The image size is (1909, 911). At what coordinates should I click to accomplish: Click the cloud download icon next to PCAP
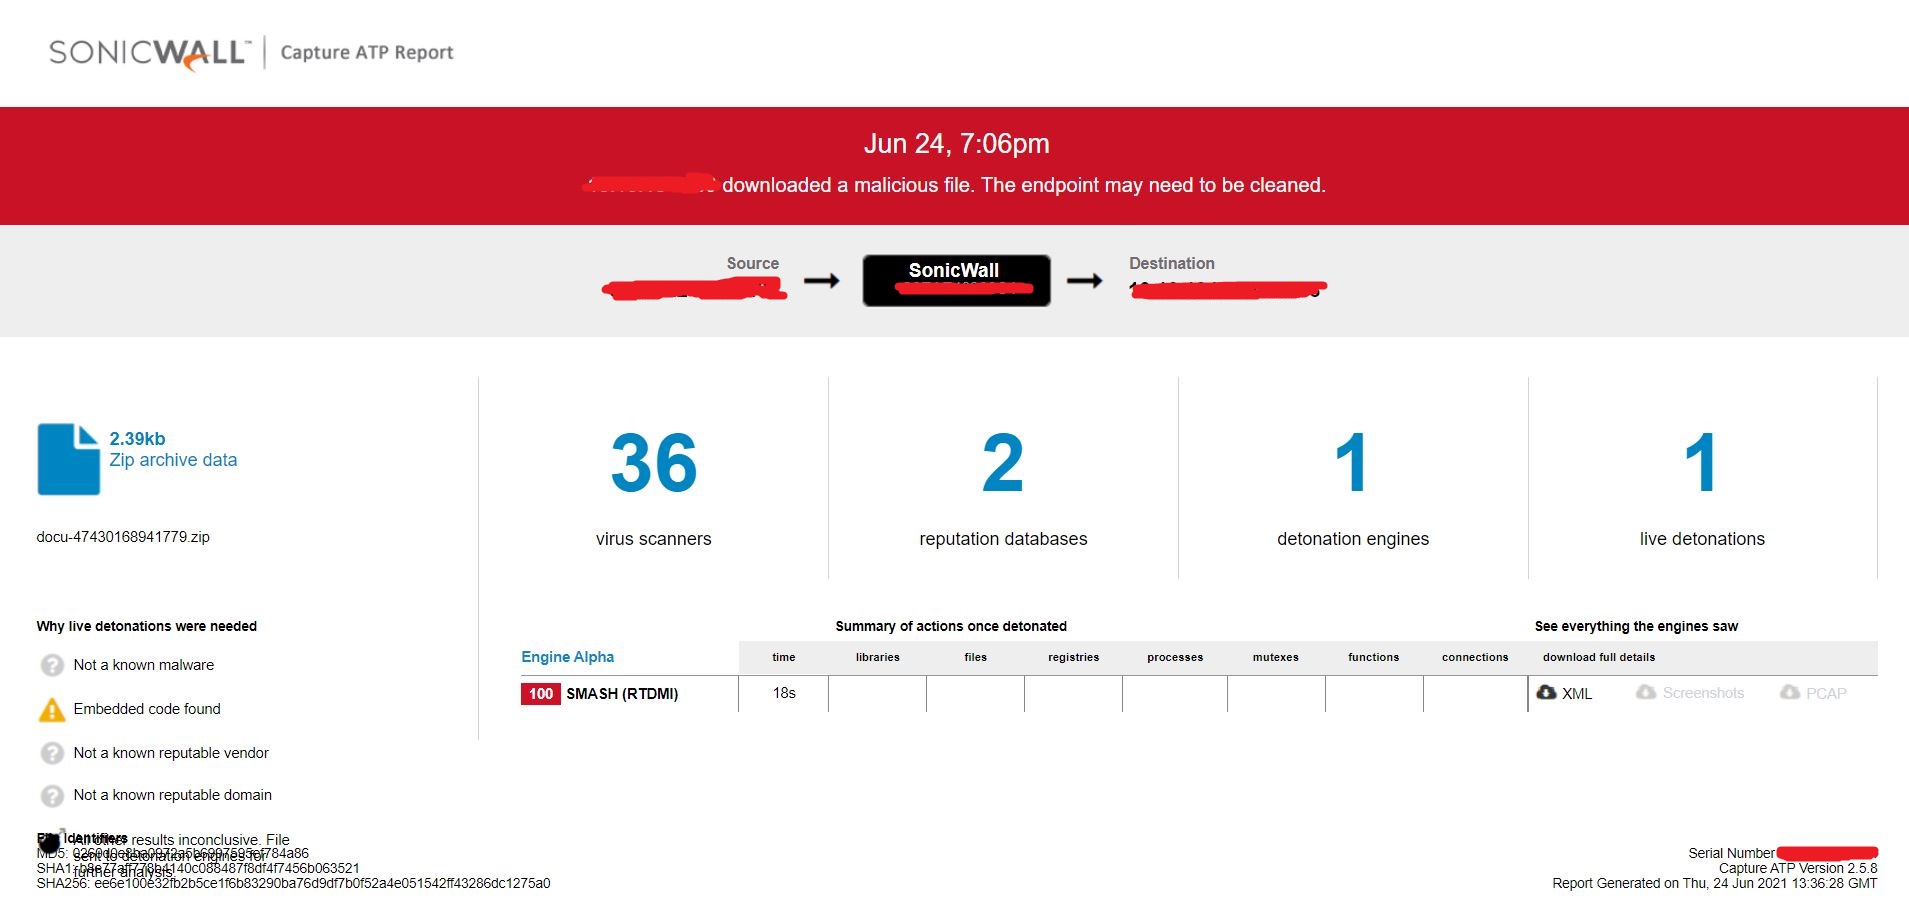1790,692
